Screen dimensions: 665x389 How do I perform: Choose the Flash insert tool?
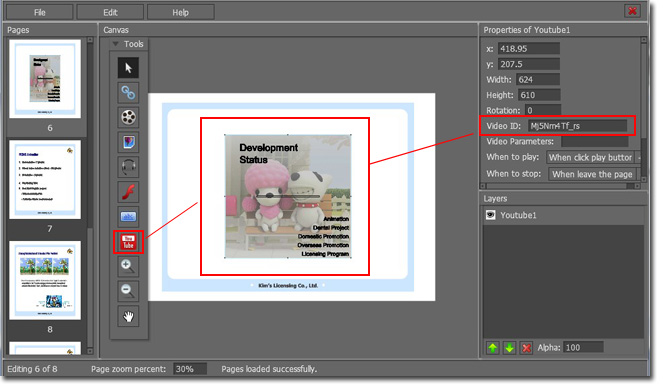(129, 192)
